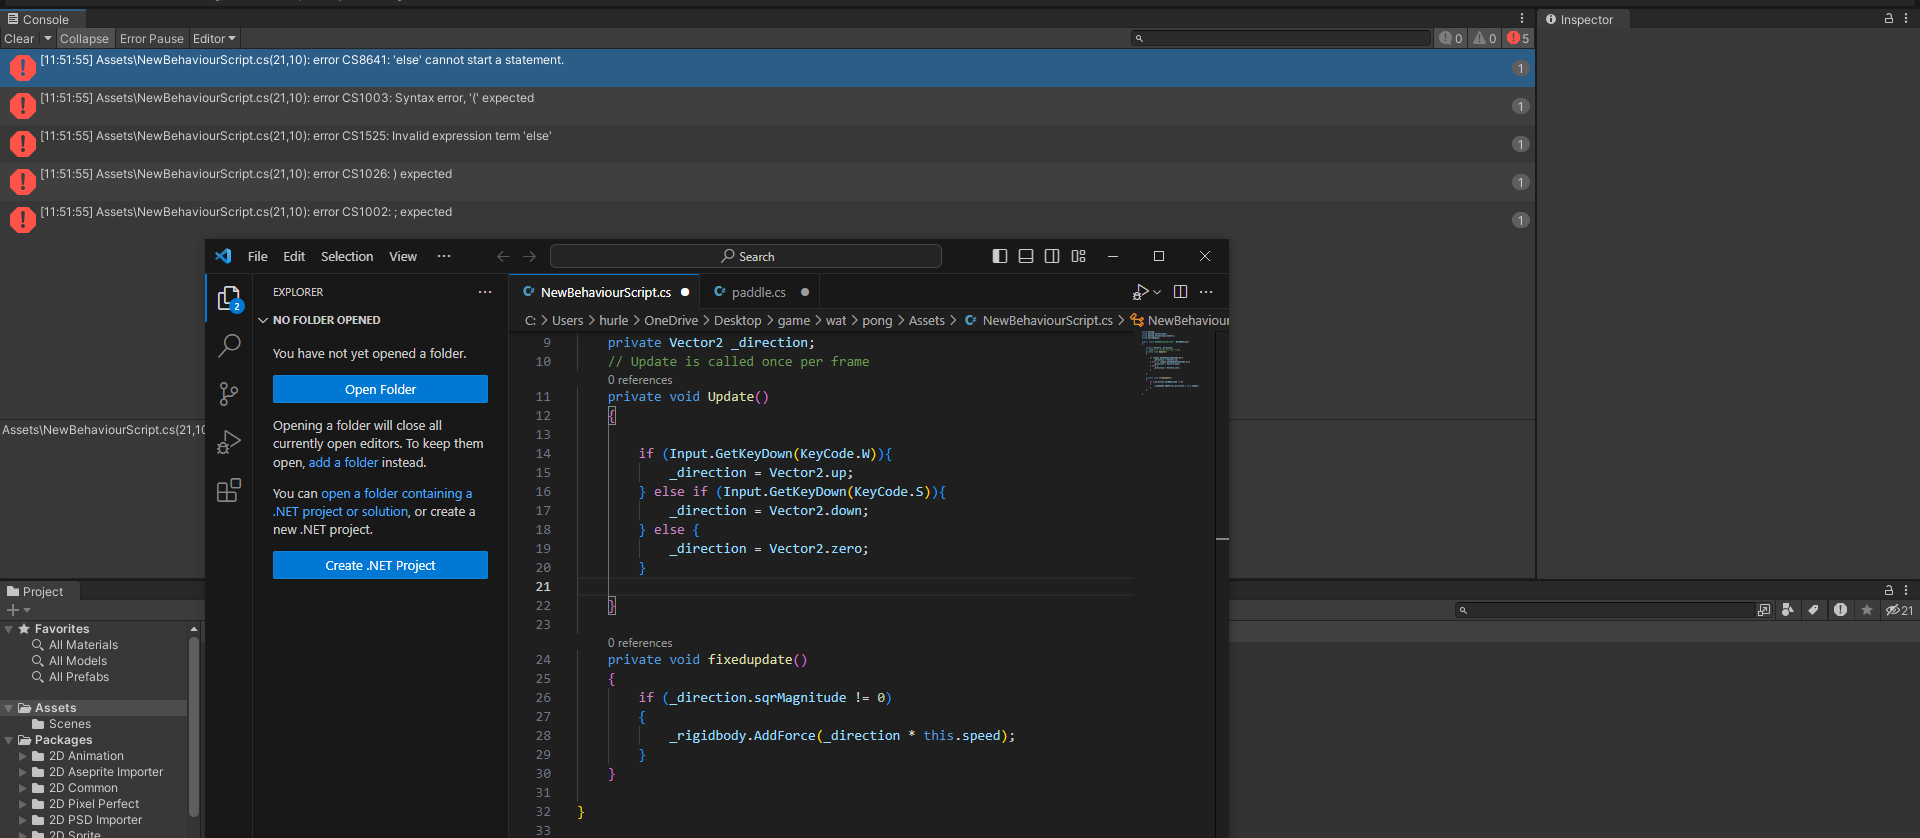Click Search by Import Log Type icon
1920x838 pixels.
(1840, 610)
